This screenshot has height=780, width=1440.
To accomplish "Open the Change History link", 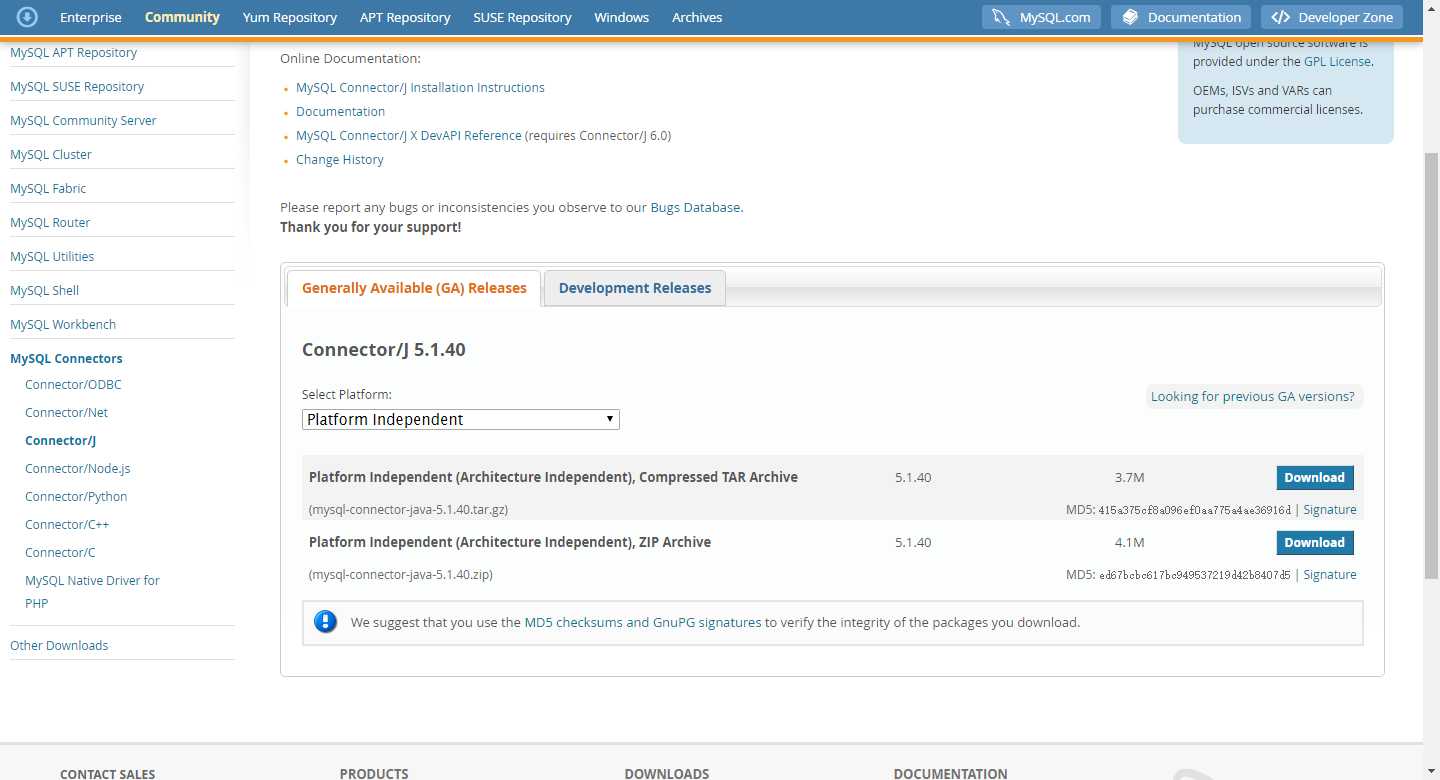I will (340, 159).
